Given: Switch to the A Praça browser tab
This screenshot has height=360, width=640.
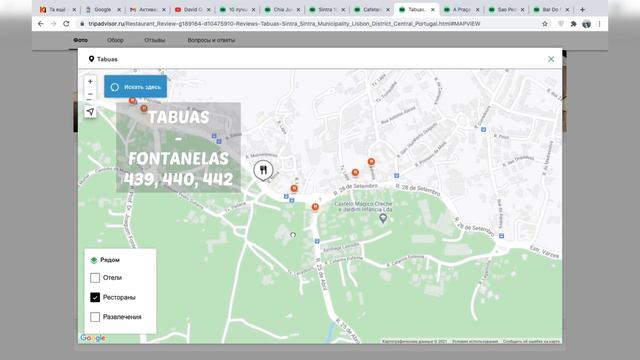Looking at the screenshot, I should pos(462,9).
